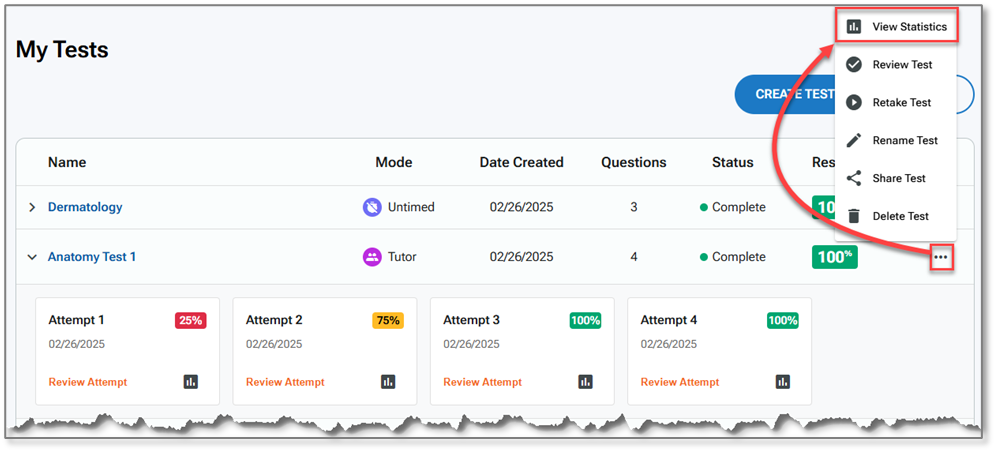Collapse the Anatomy Test 1 row
The image size is (996, 452).
pos(32,257)
